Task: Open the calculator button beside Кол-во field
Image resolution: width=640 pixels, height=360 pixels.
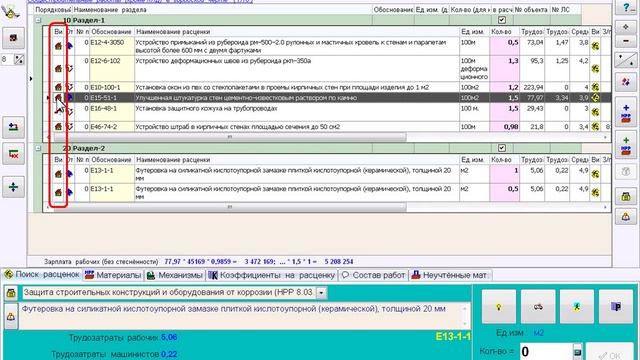Action: click(x=577, y=351)
